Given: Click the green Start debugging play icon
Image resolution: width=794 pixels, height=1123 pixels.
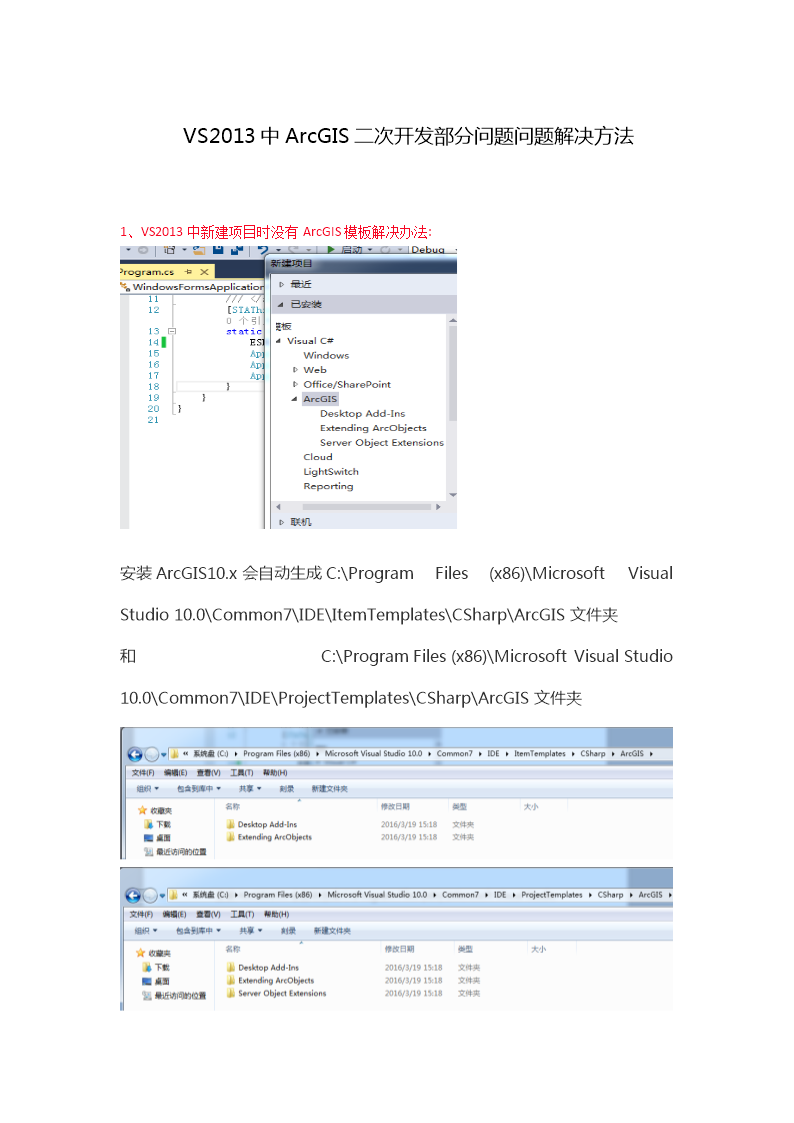Looking at the screenshot, I should pos(331,249).
